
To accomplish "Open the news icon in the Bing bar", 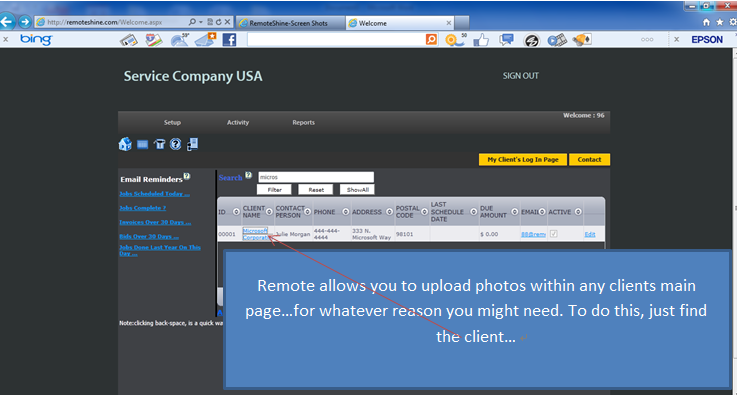I will (x=128, y=40).
